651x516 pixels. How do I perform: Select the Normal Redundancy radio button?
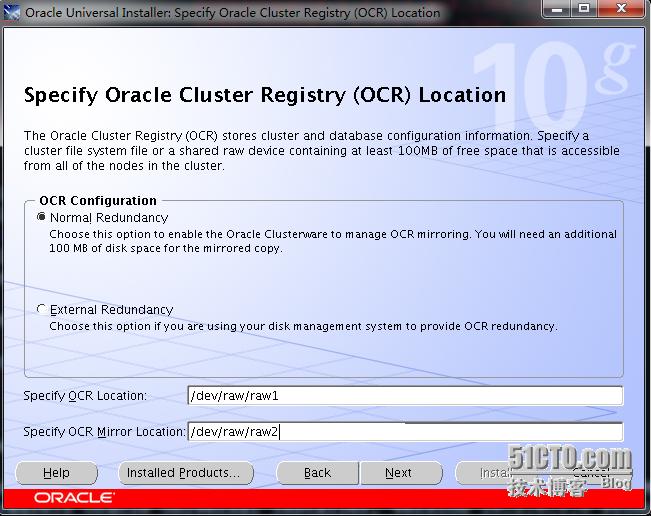[x=41, y=217]
